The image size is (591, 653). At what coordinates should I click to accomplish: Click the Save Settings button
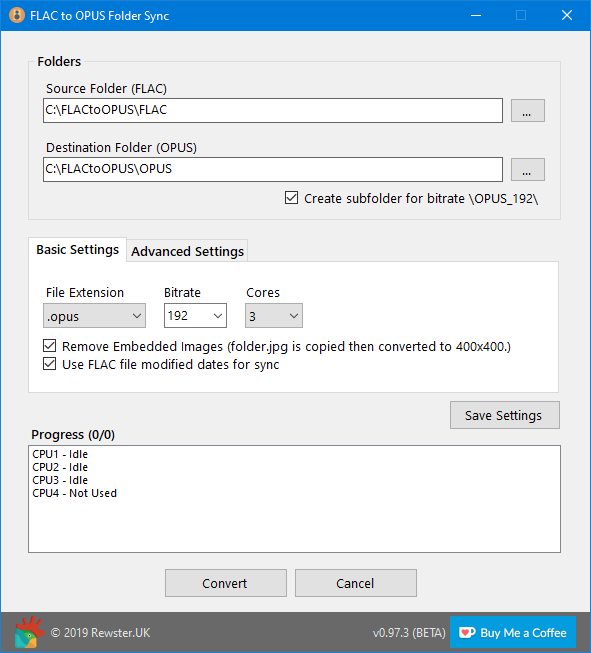[505, 415]
